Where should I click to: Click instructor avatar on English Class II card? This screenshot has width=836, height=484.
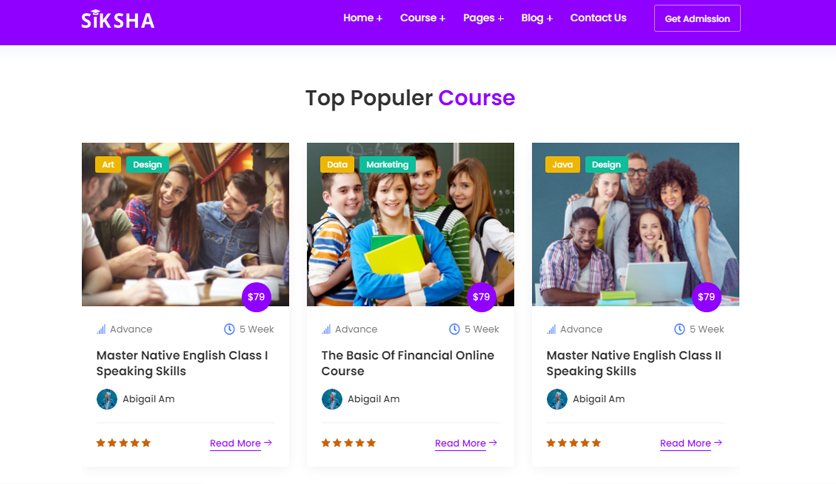pos(557,399)
